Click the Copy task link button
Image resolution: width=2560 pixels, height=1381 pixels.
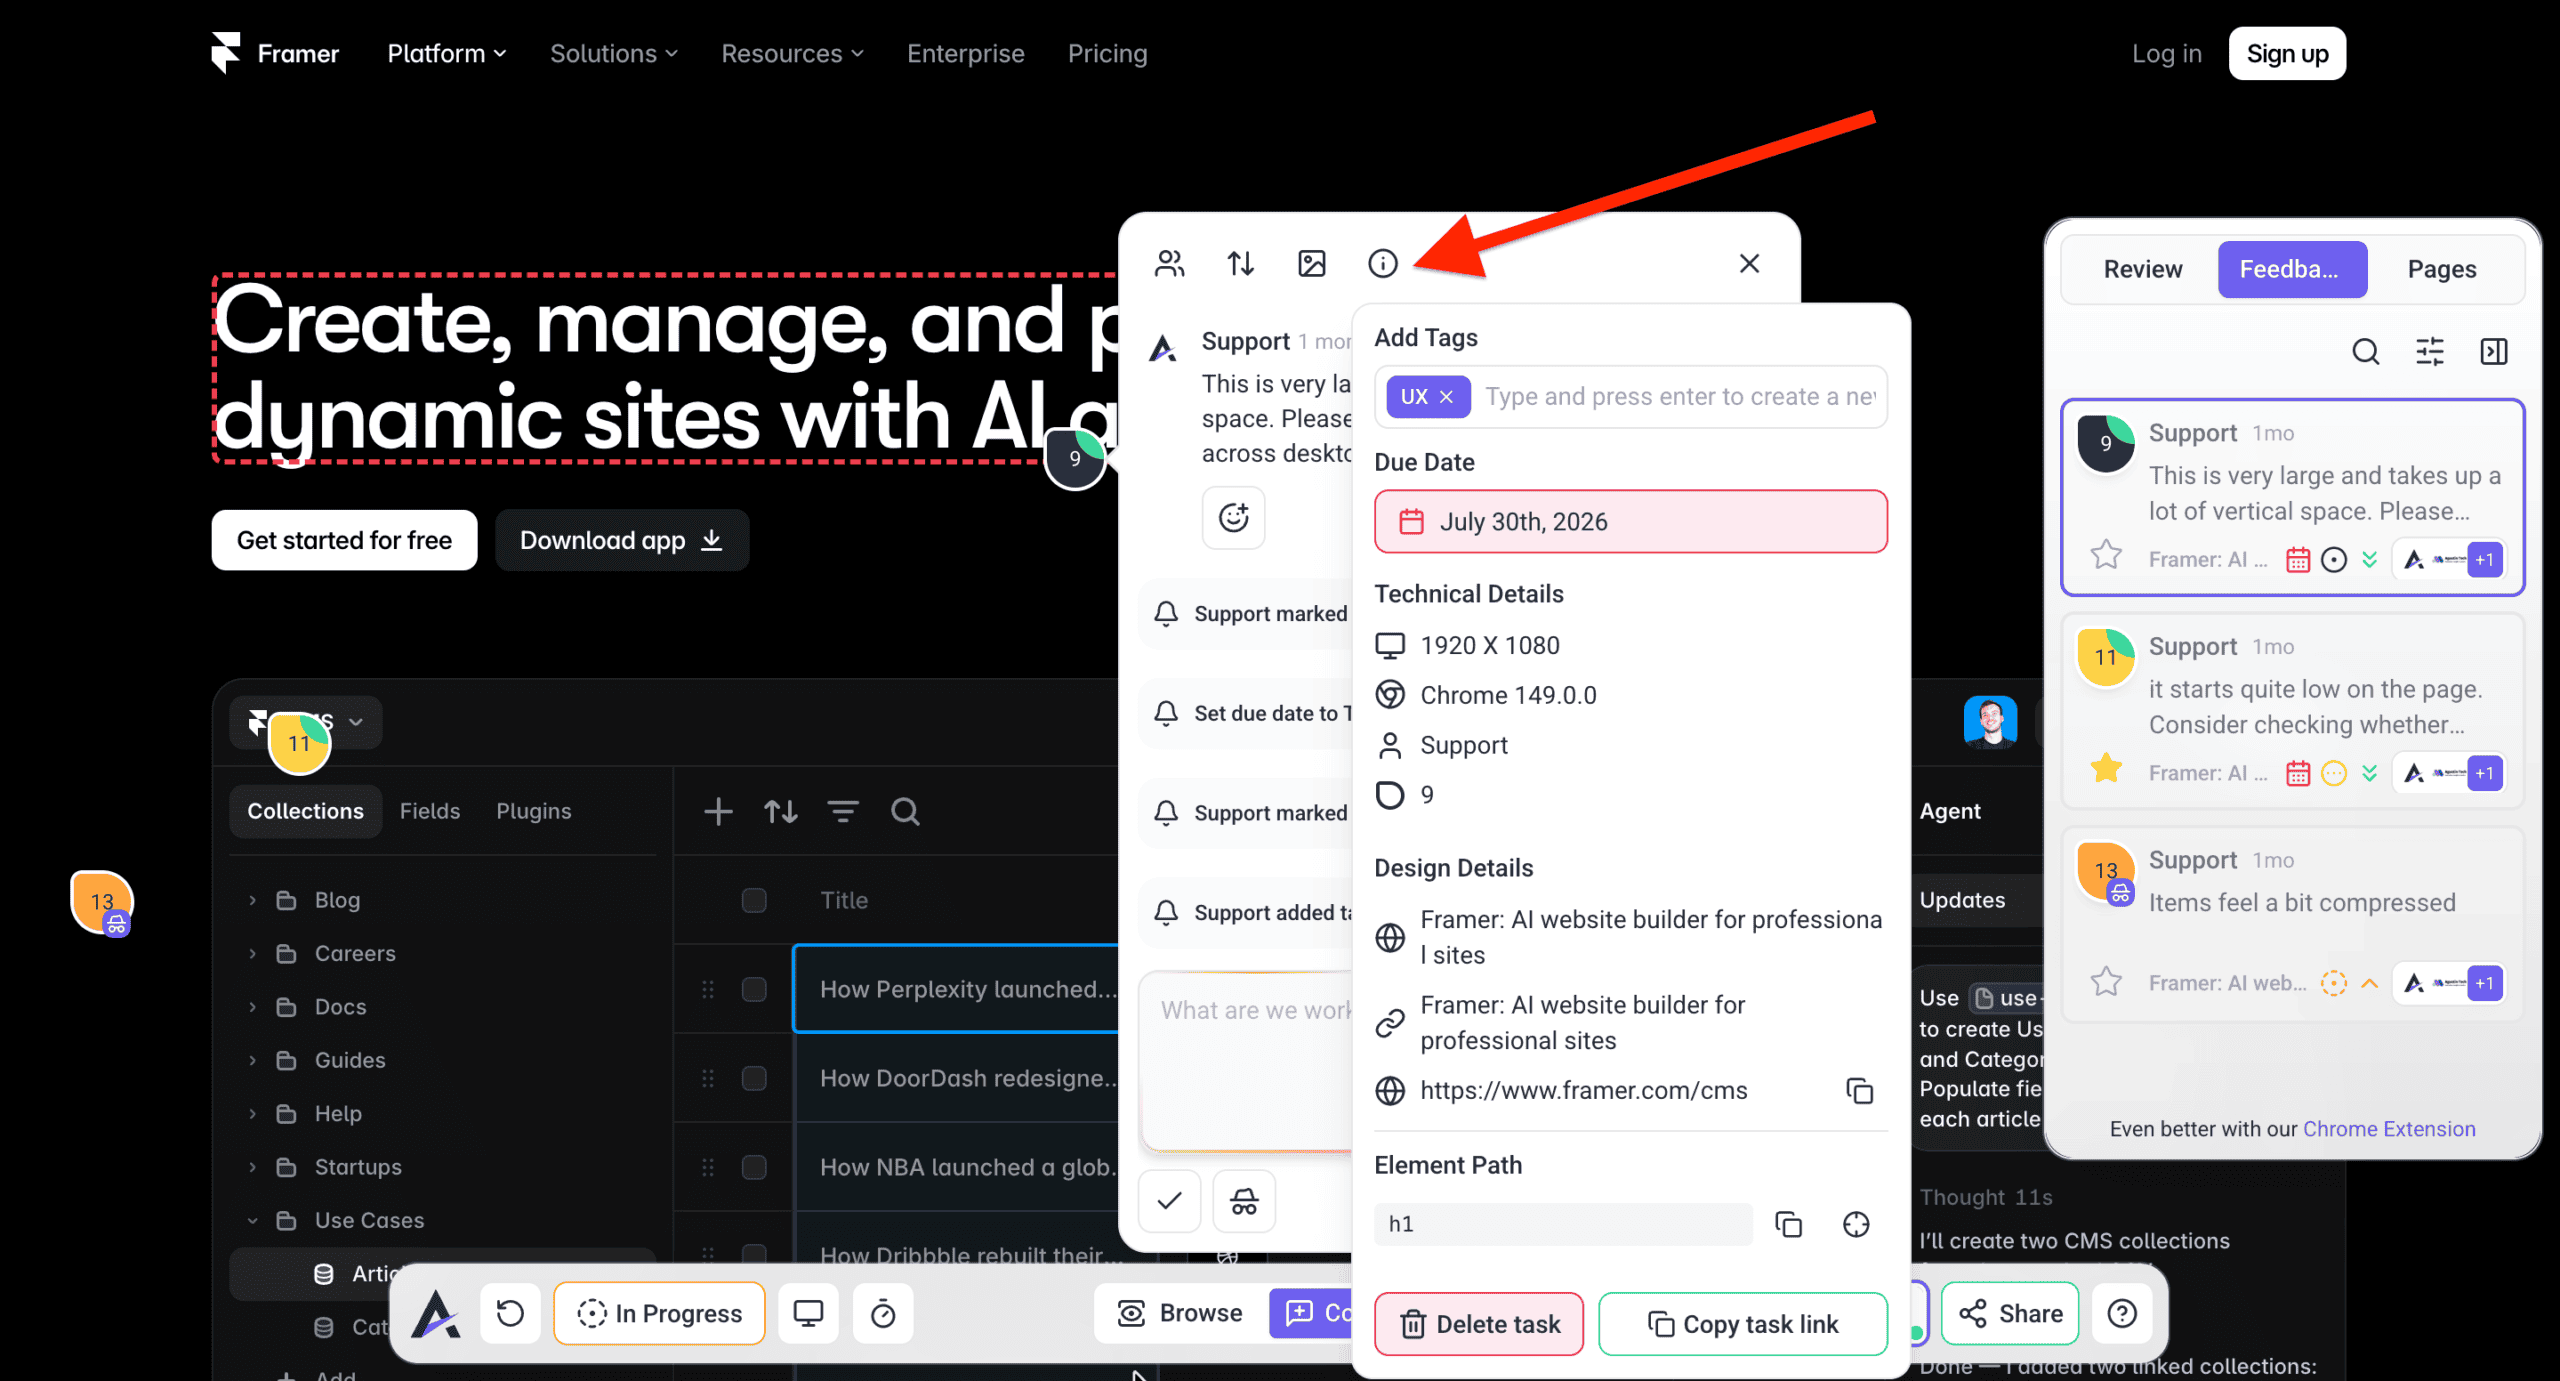coord(1743,1324)
